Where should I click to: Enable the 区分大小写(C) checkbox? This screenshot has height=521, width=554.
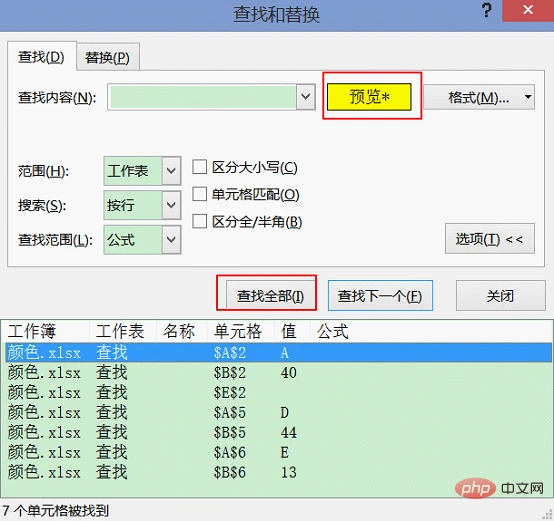pyautogui.click(x=200, y=167)
